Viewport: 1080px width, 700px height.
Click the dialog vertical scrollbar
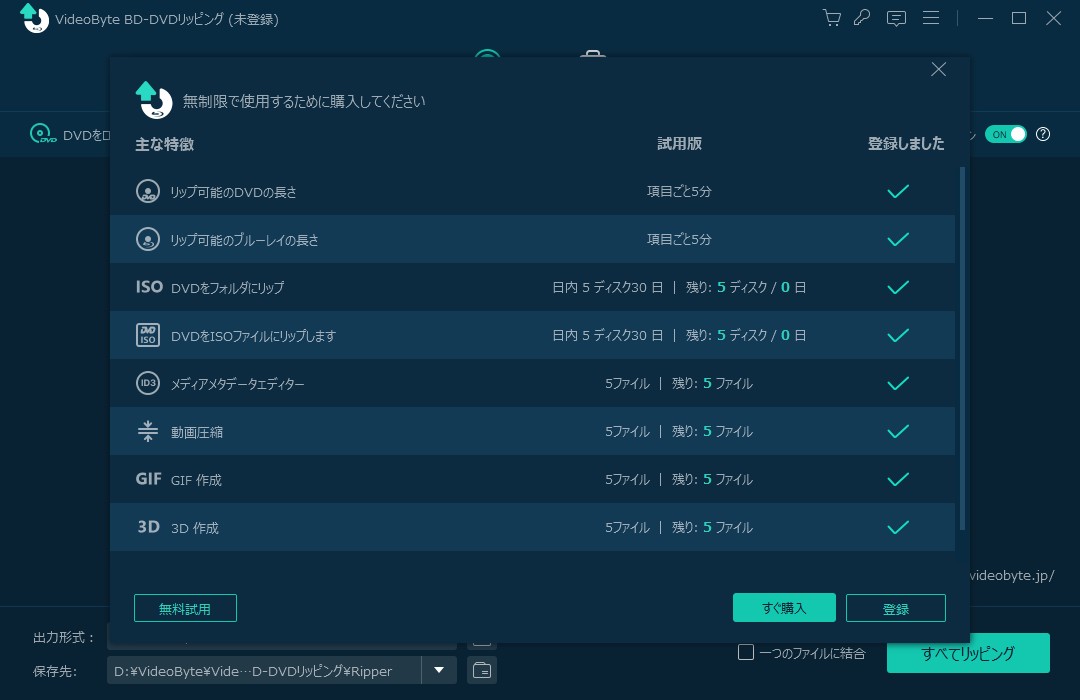click(x=962, y=348)
